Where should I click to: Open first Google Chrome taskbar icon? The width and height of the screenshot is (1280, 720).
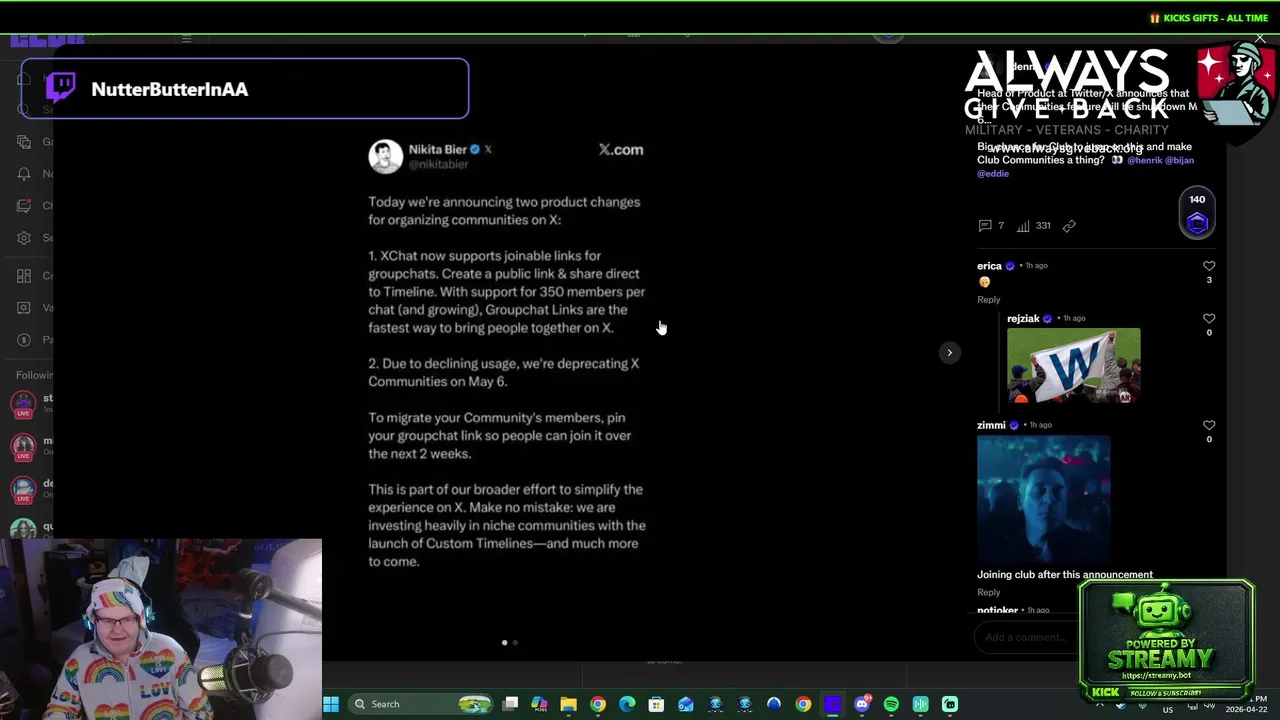point(598,704)
